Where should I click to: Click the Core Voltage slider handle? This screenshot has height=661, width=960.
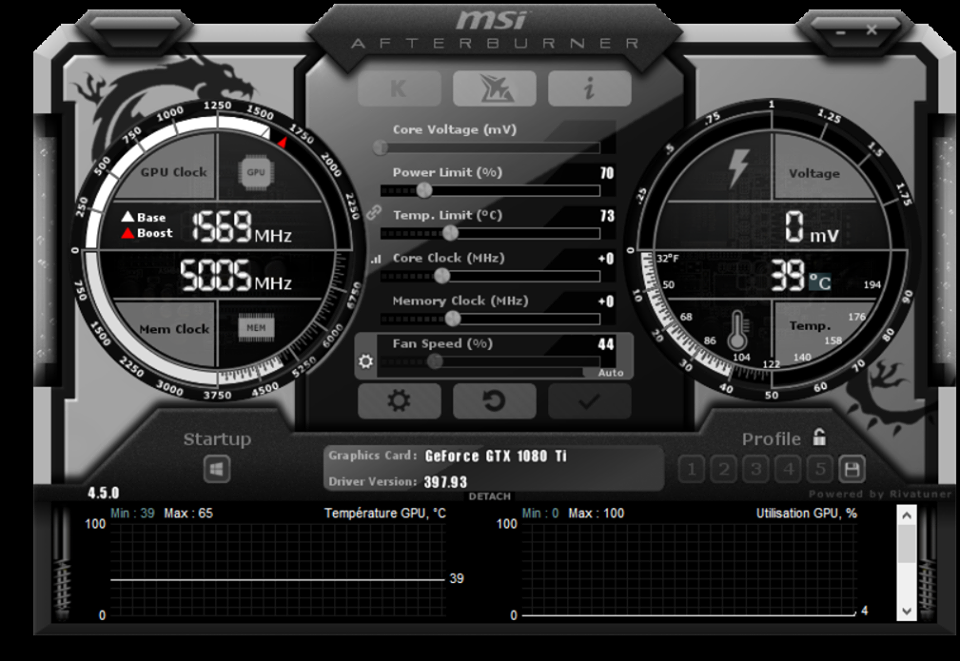pyautogui.click(x=380, y=147)
